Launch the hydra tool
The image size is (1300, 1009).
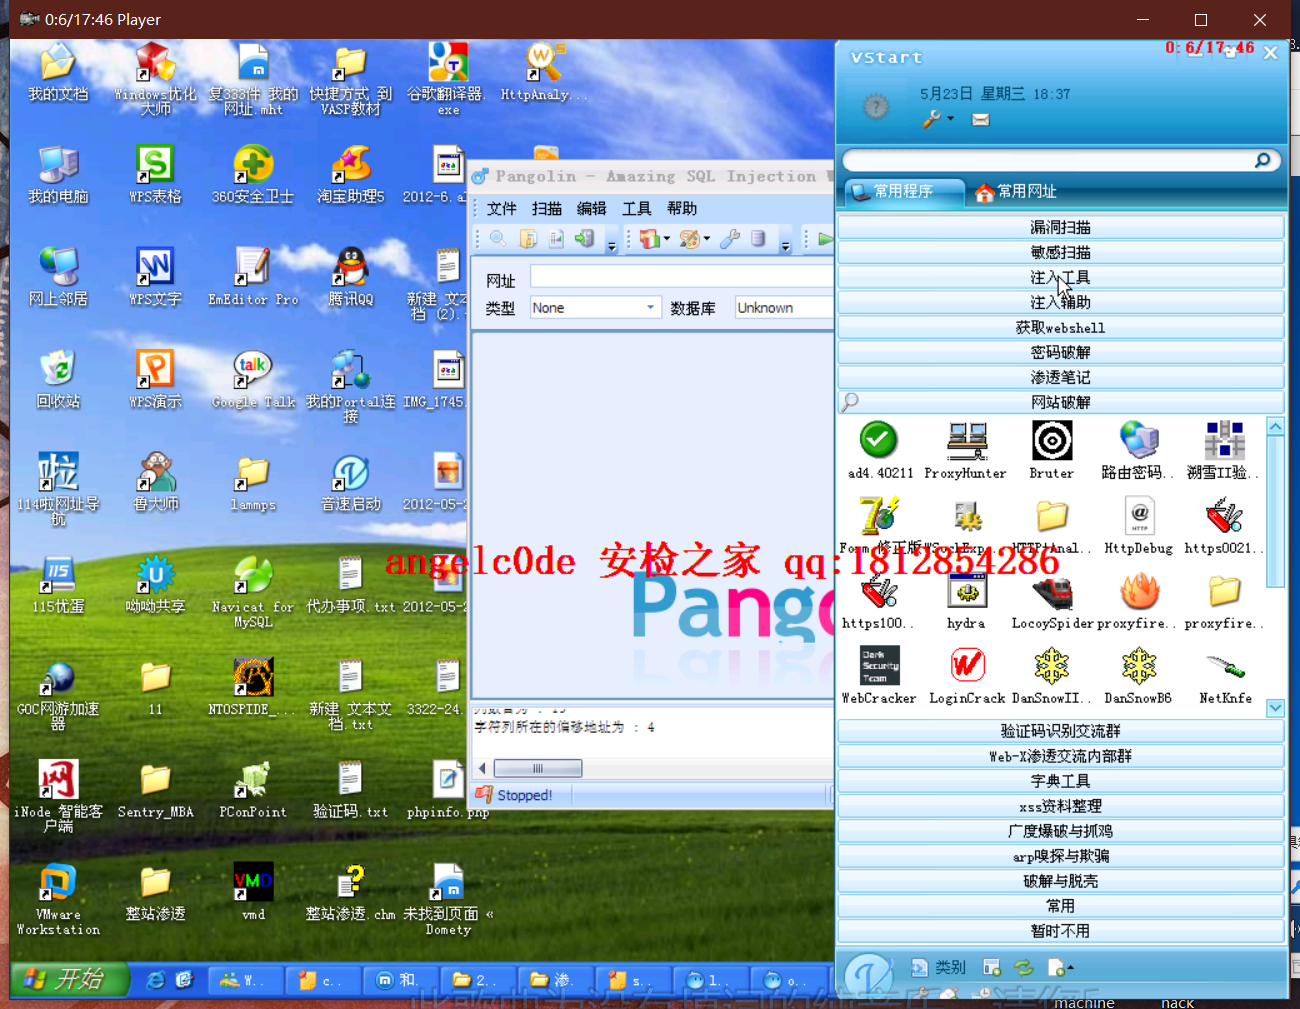pos(966,591)
